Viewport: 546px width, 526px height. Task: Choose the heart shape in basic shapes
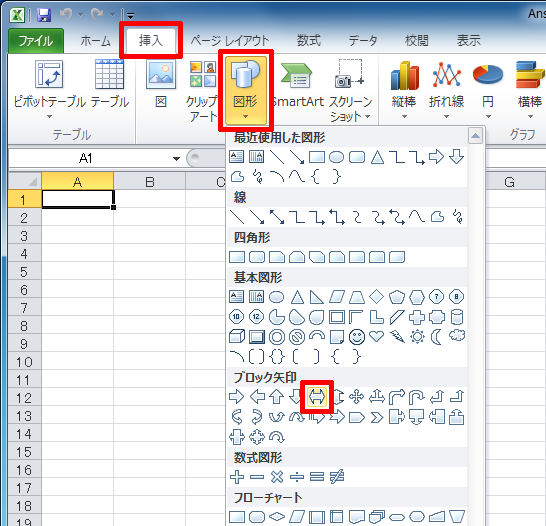point(376,336)
